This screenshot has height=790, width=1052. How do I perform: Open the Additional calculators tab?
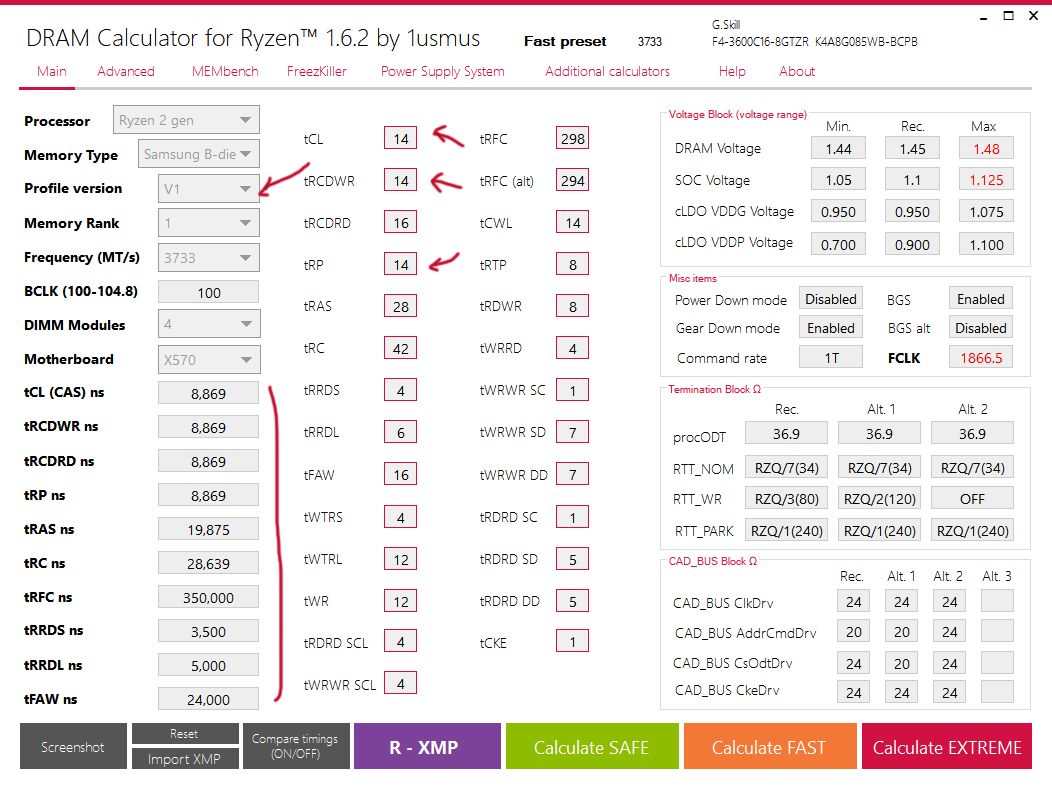607,71
